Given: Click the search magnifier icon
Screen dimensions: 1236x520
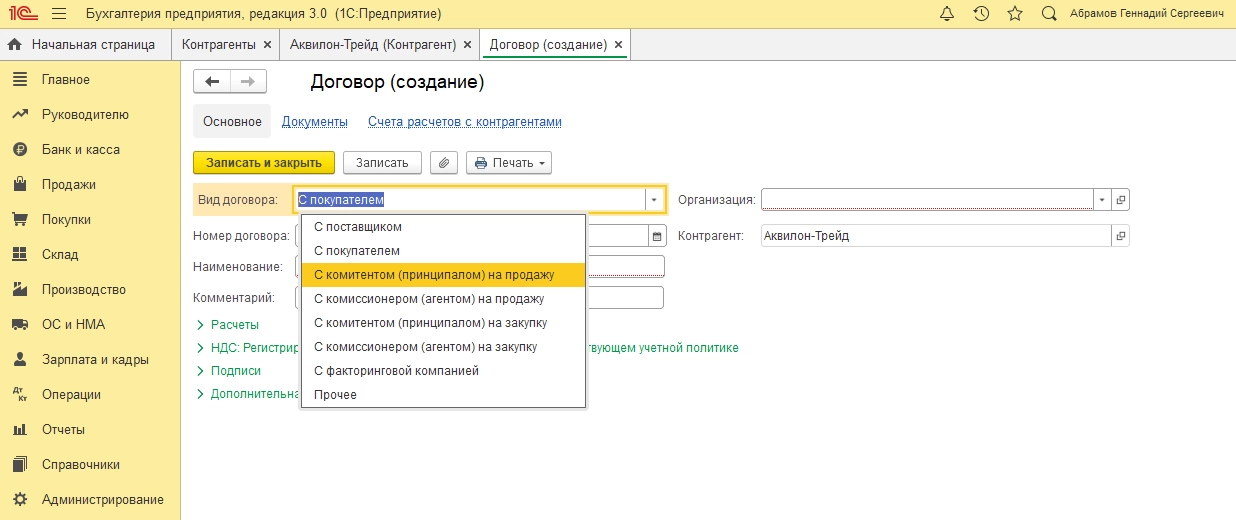Looking at the screenshot, I should click(x=1049, y=14).
